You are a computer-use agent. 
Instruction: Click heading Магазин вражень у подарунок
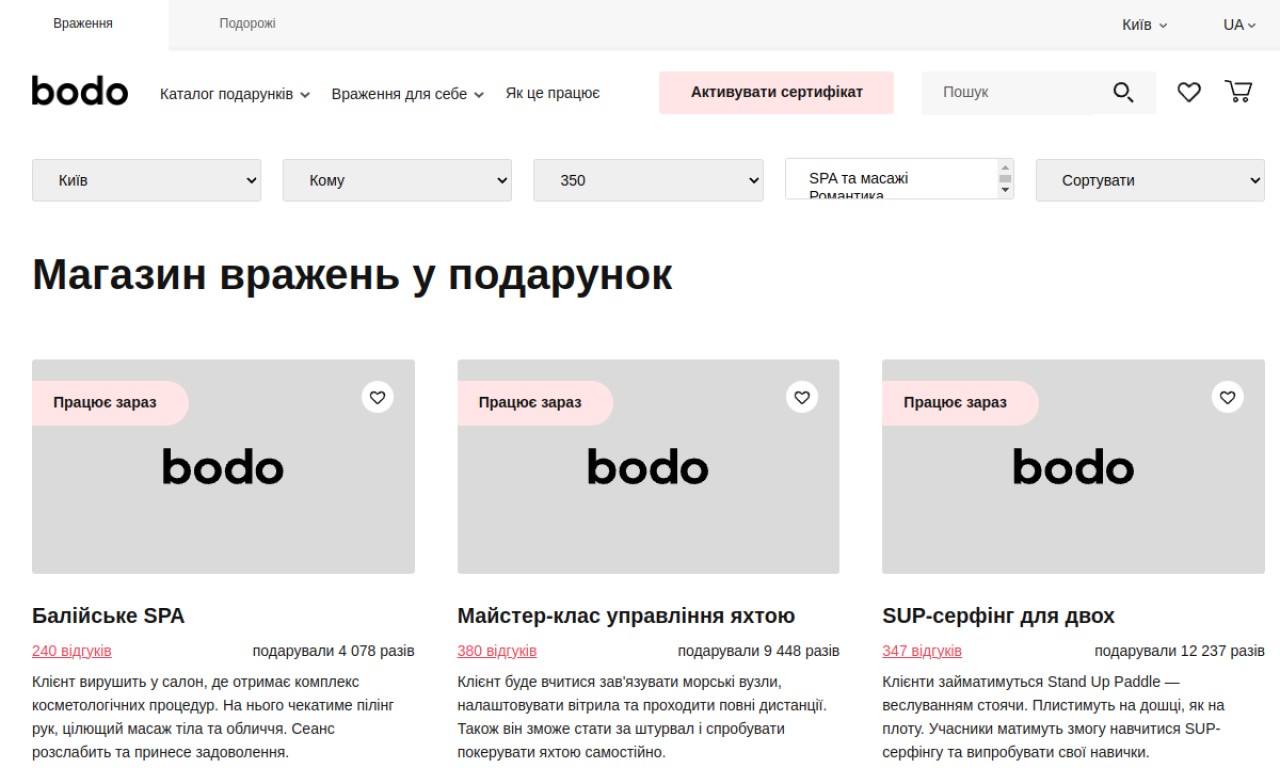[x=352, y=274]
